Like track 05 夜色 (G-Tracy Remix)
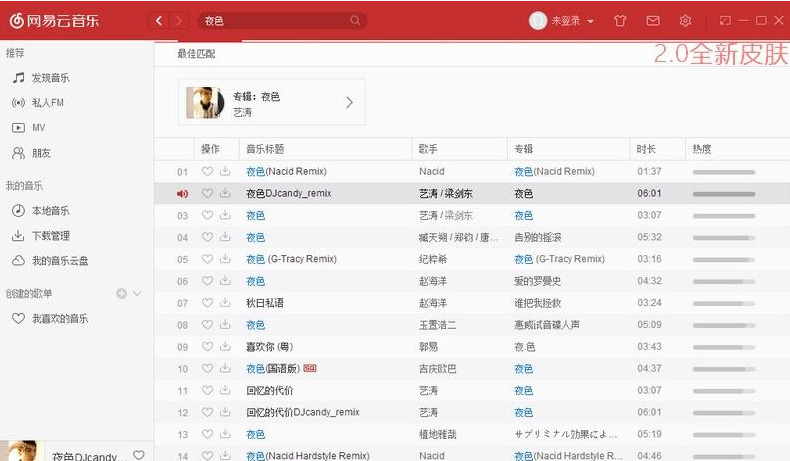This screenshot has width=790, height=461. [207, 259]
